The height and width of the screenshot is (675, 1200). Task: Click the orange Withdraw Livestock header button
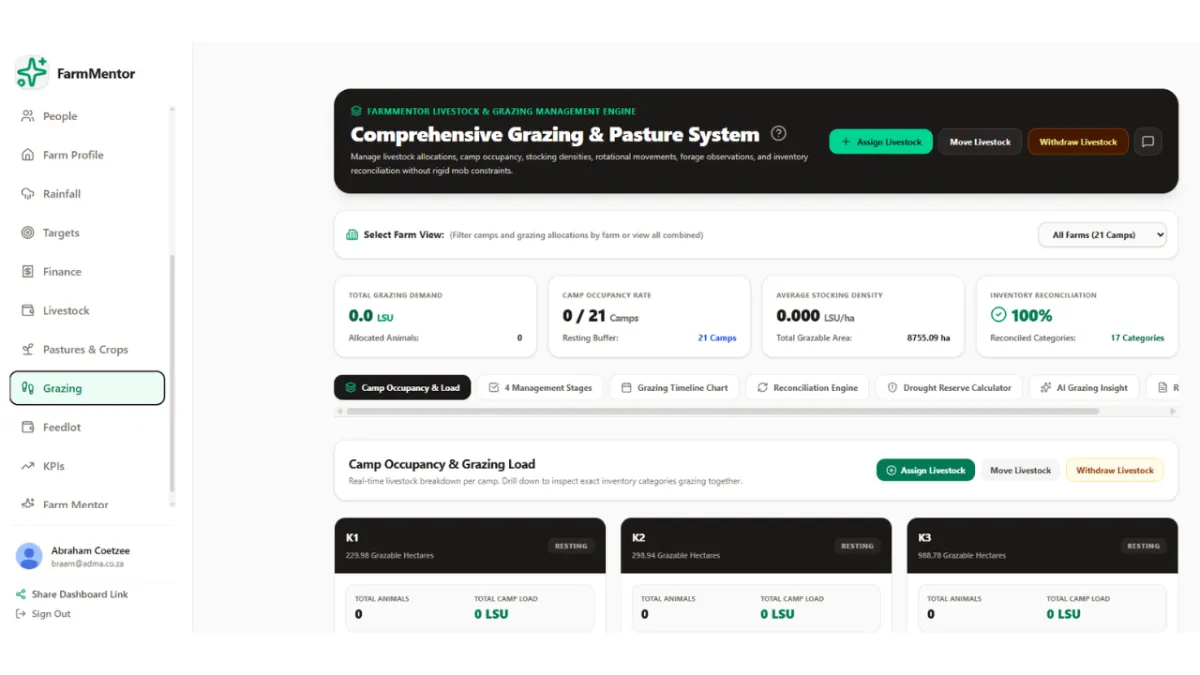[x=1078, y=142]
